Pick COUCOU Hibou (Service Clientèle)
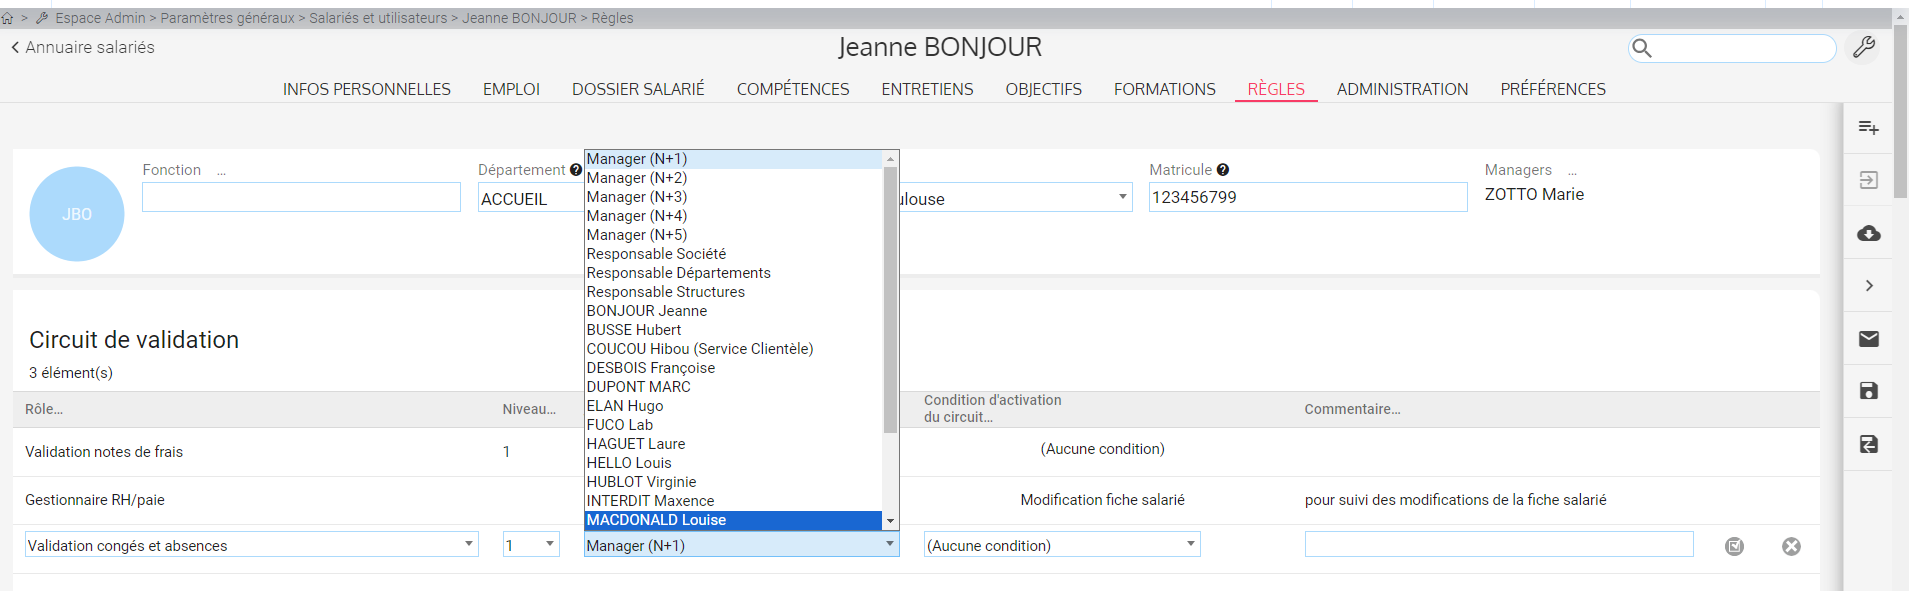Image resolution: width=1909 pixels, height=591 pixels. (x=733, y=349)
